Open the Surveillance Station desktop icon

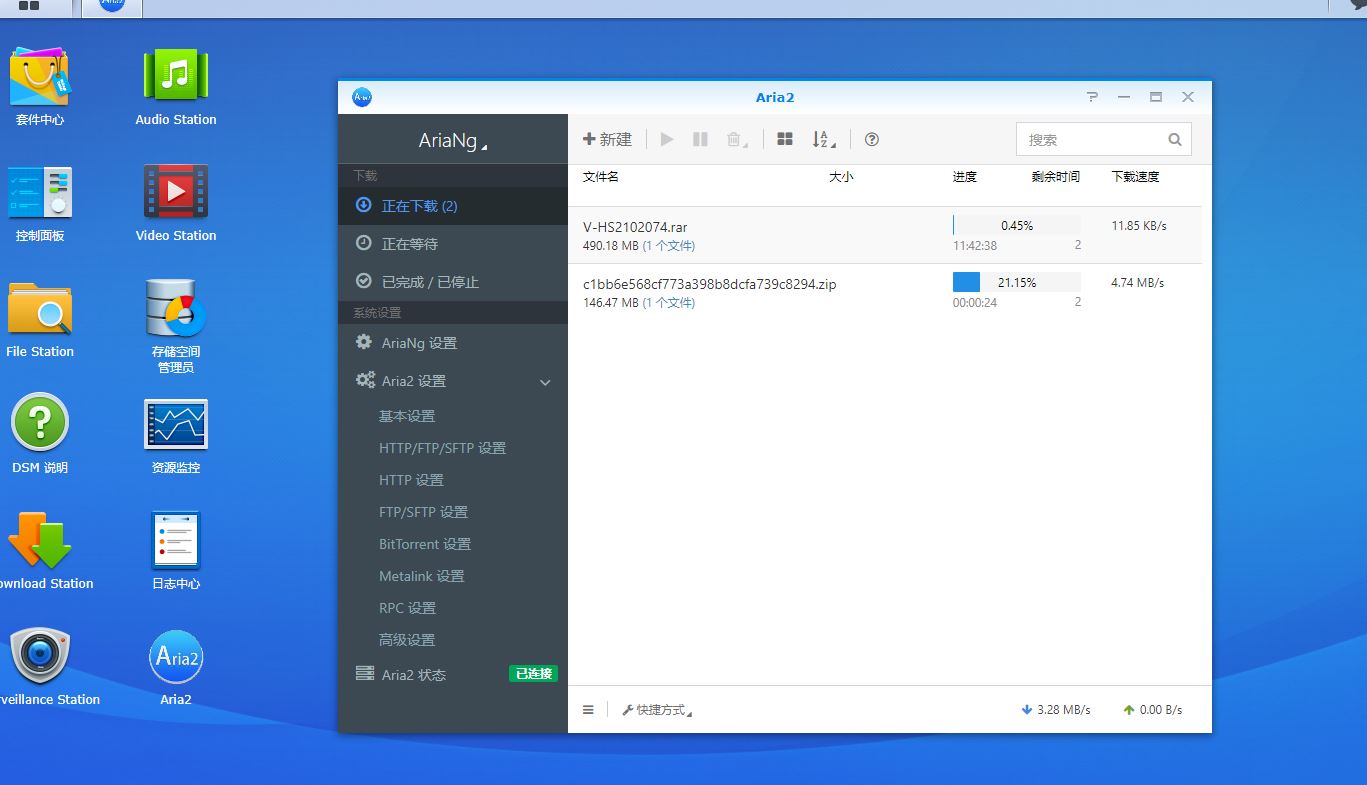pos(40,656)
